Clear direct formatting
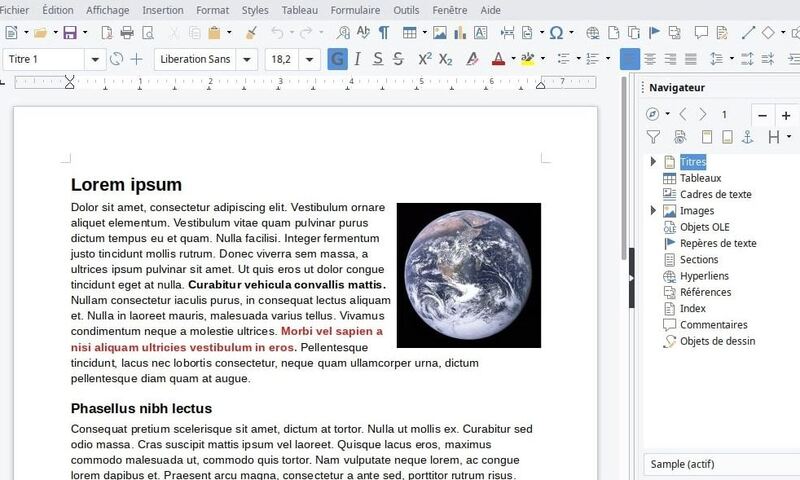This screenshot has width=800, height=480. [472, 59]
